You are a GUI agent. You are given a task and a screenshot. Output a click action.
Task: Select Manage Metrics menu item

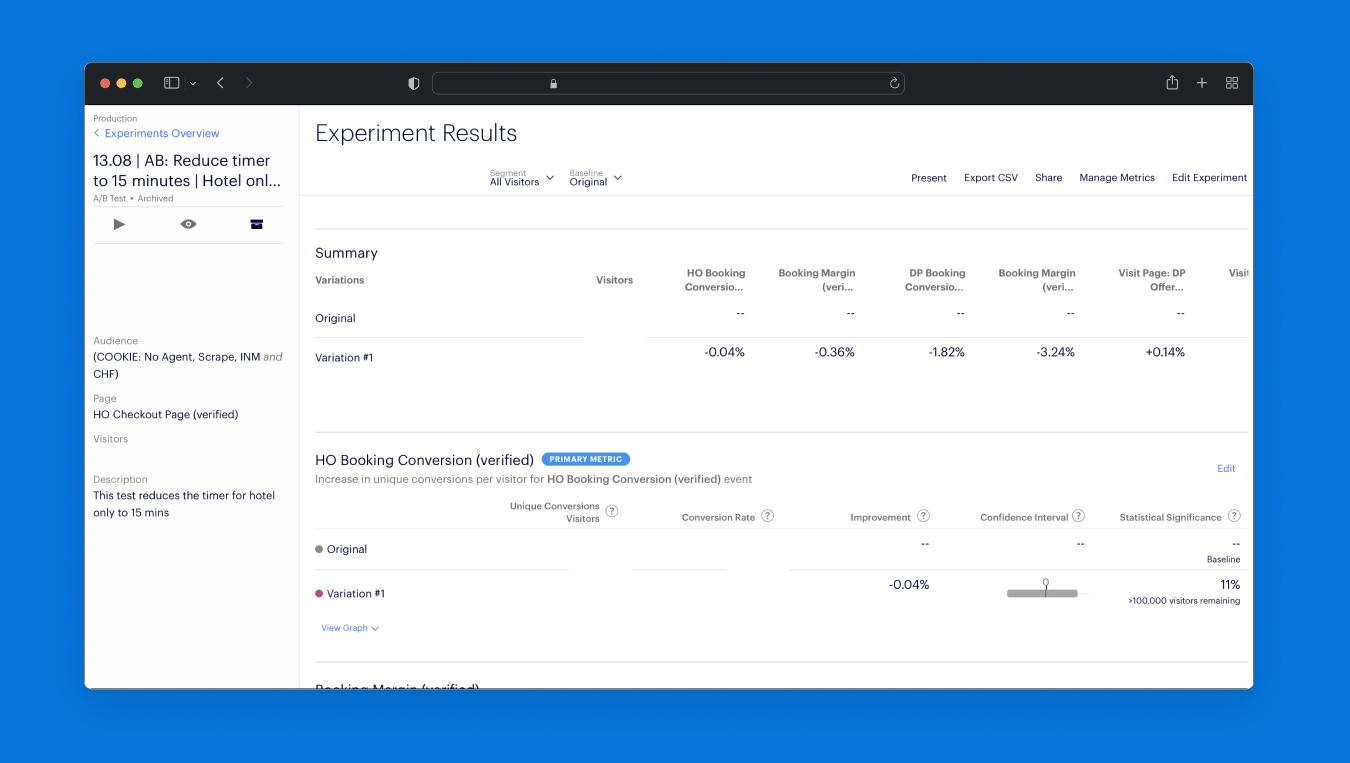coord(1117,178)
